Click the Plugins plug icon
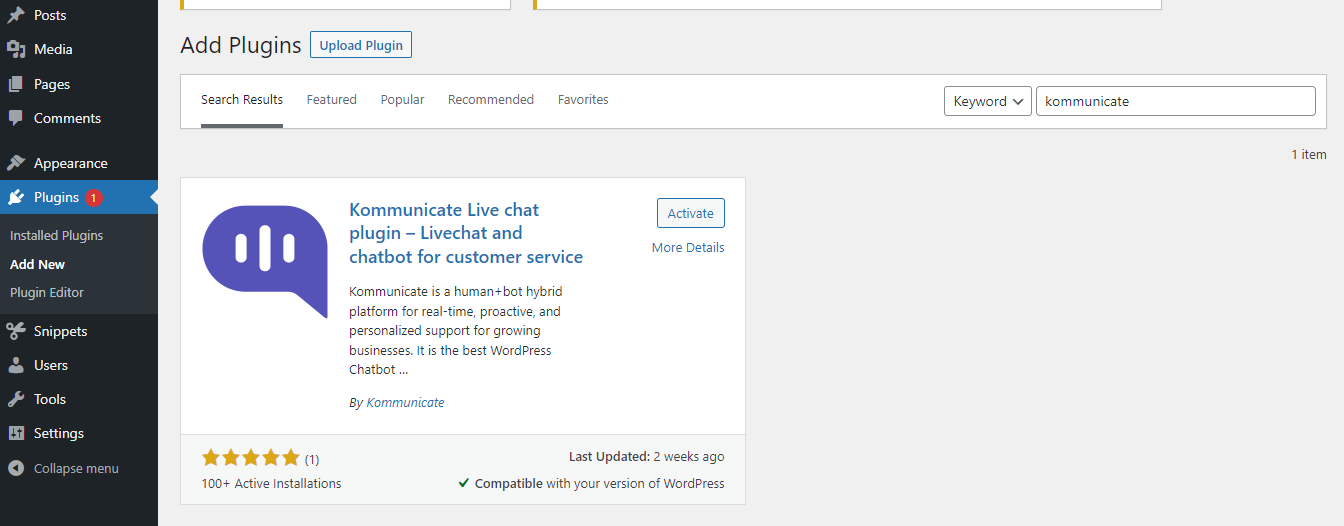 pos(16,197)
